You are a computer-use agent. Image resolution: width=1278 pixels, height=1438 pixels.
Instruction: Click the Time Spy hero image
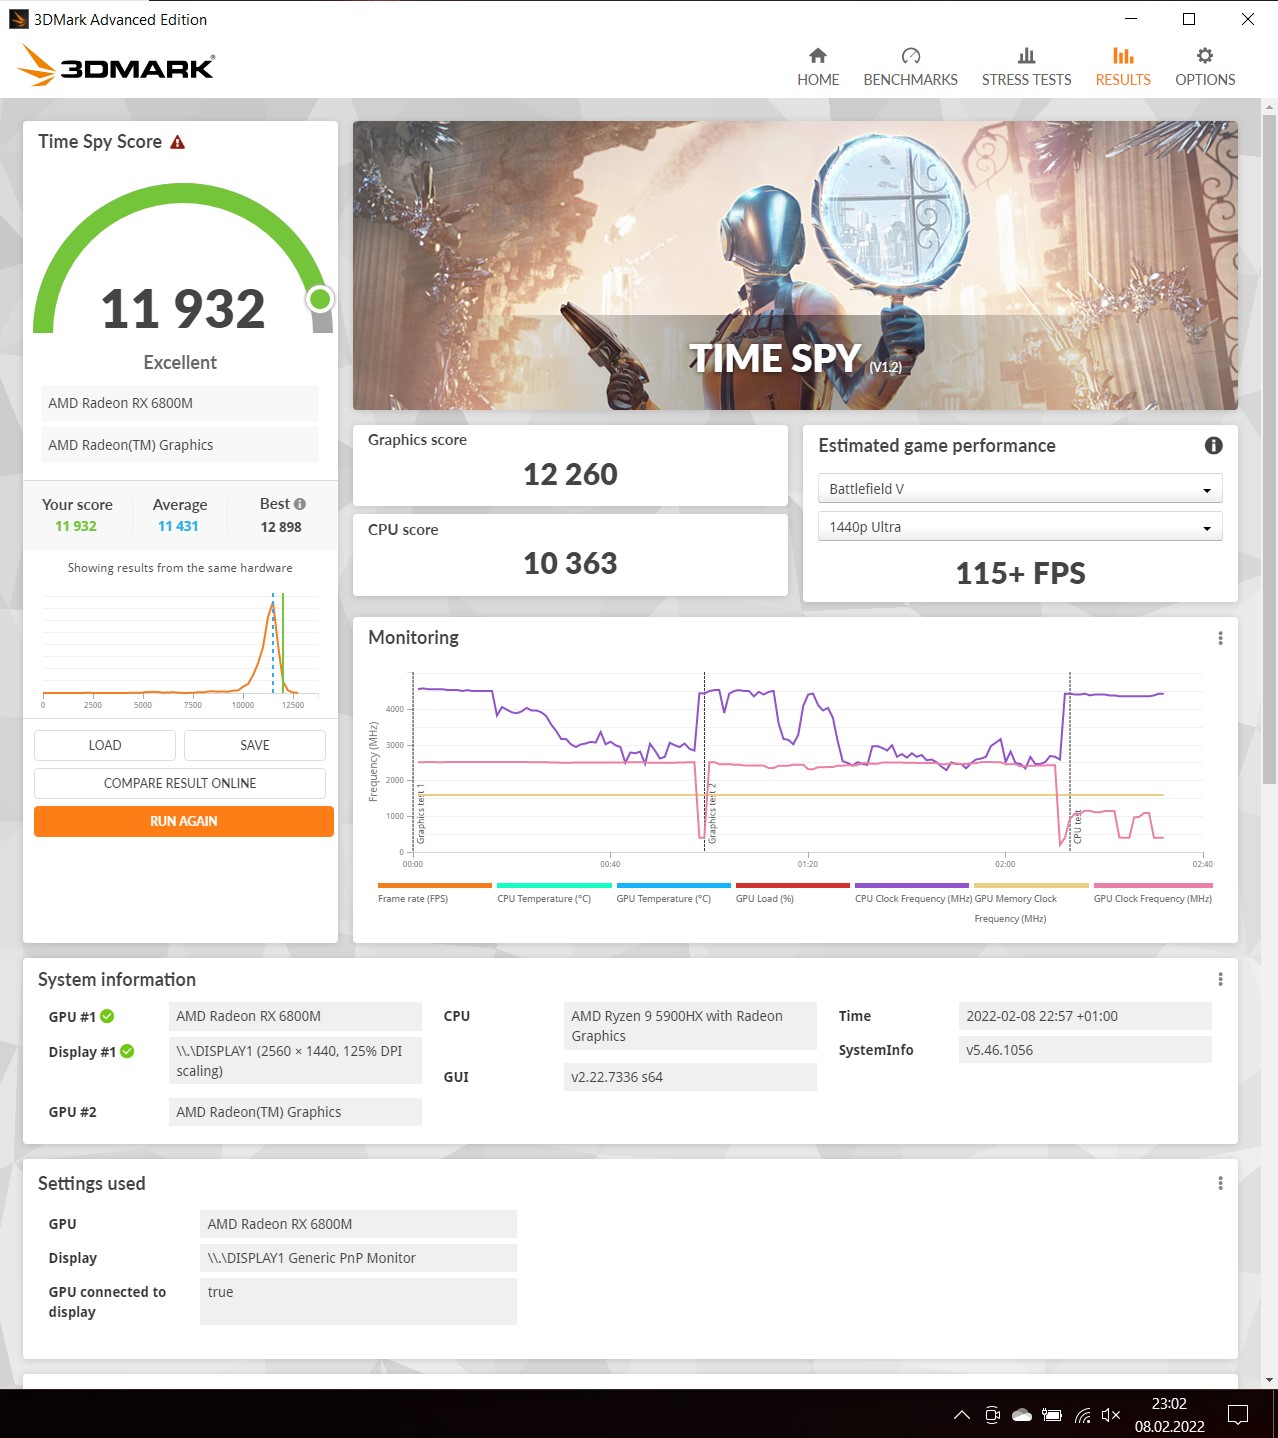[x=795, y=265]
